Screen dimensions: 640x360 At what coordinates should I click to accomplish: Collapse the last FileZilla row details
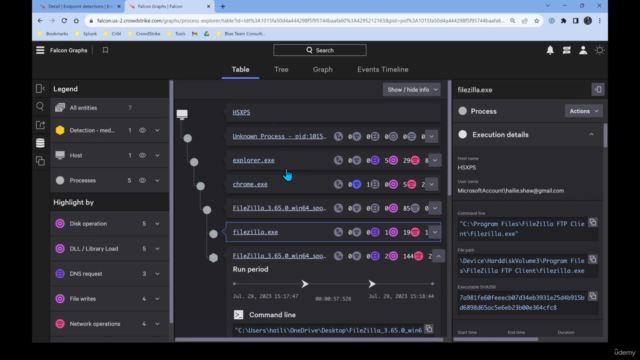tap(438, 256)
